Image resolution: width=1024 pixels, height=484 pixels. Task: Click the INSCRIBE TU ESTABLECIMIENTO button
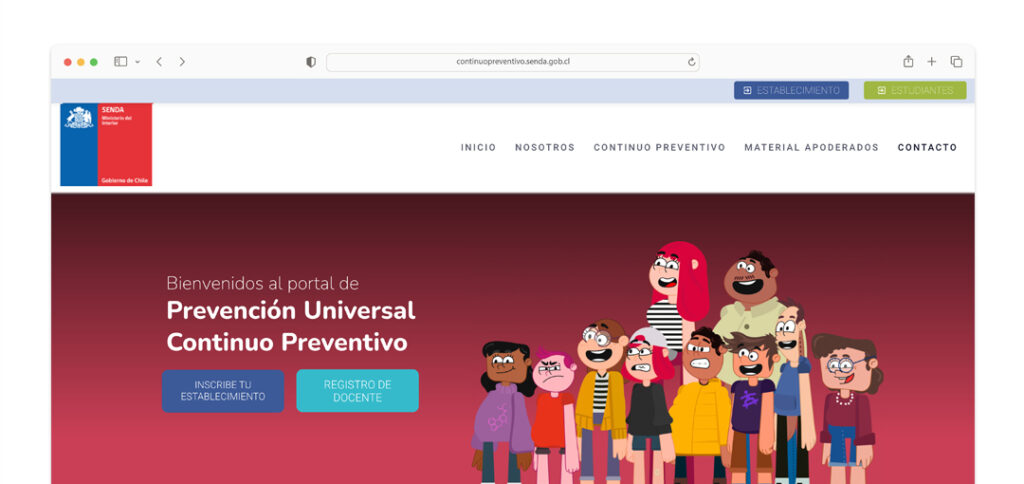pyautogui.click(x=223, y=391)
